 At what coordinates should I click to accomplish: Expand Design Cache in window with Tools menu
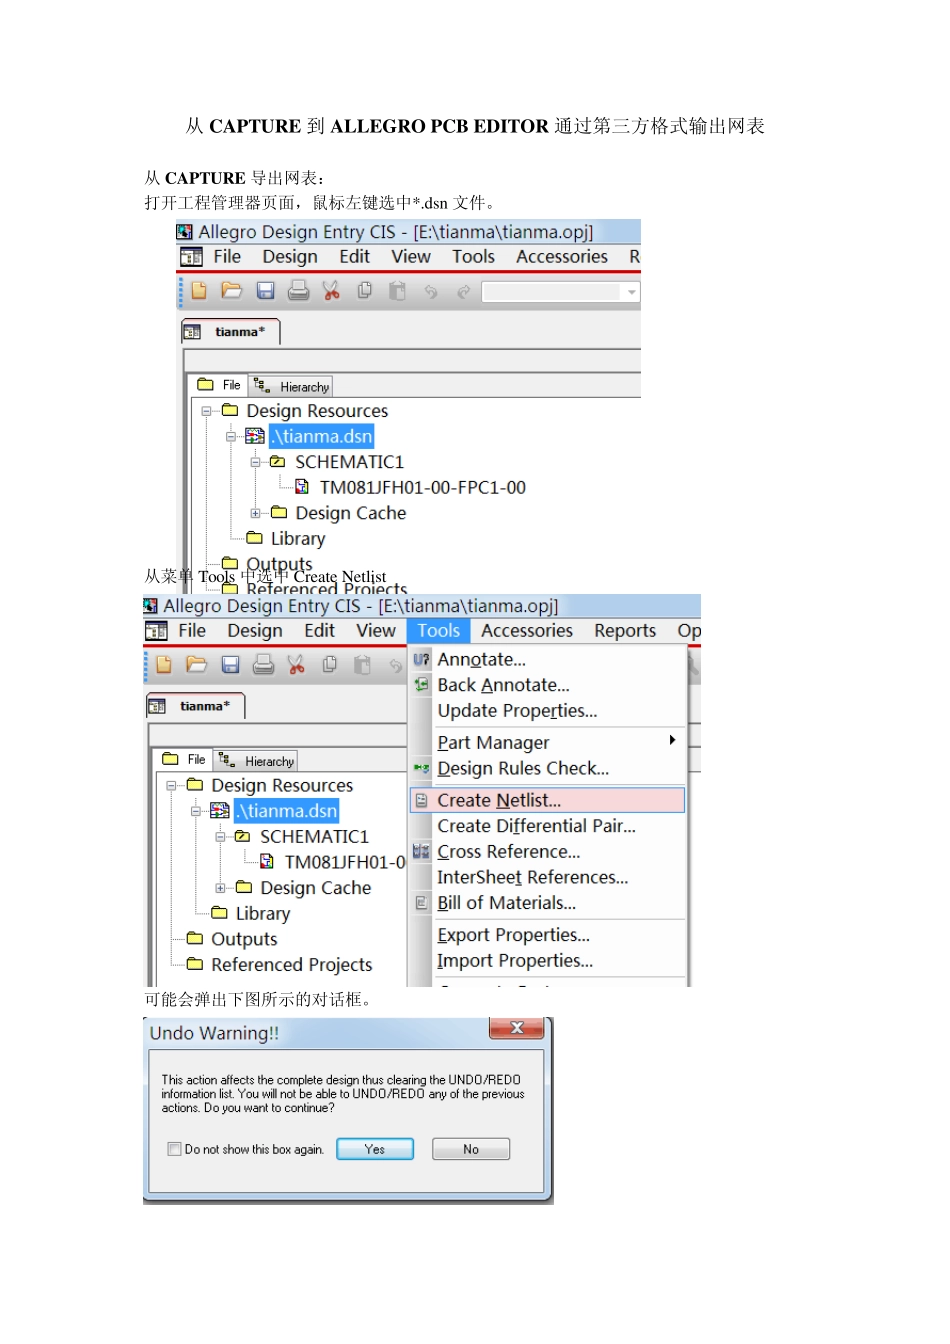pyautogui.click(x=220, y=888)
